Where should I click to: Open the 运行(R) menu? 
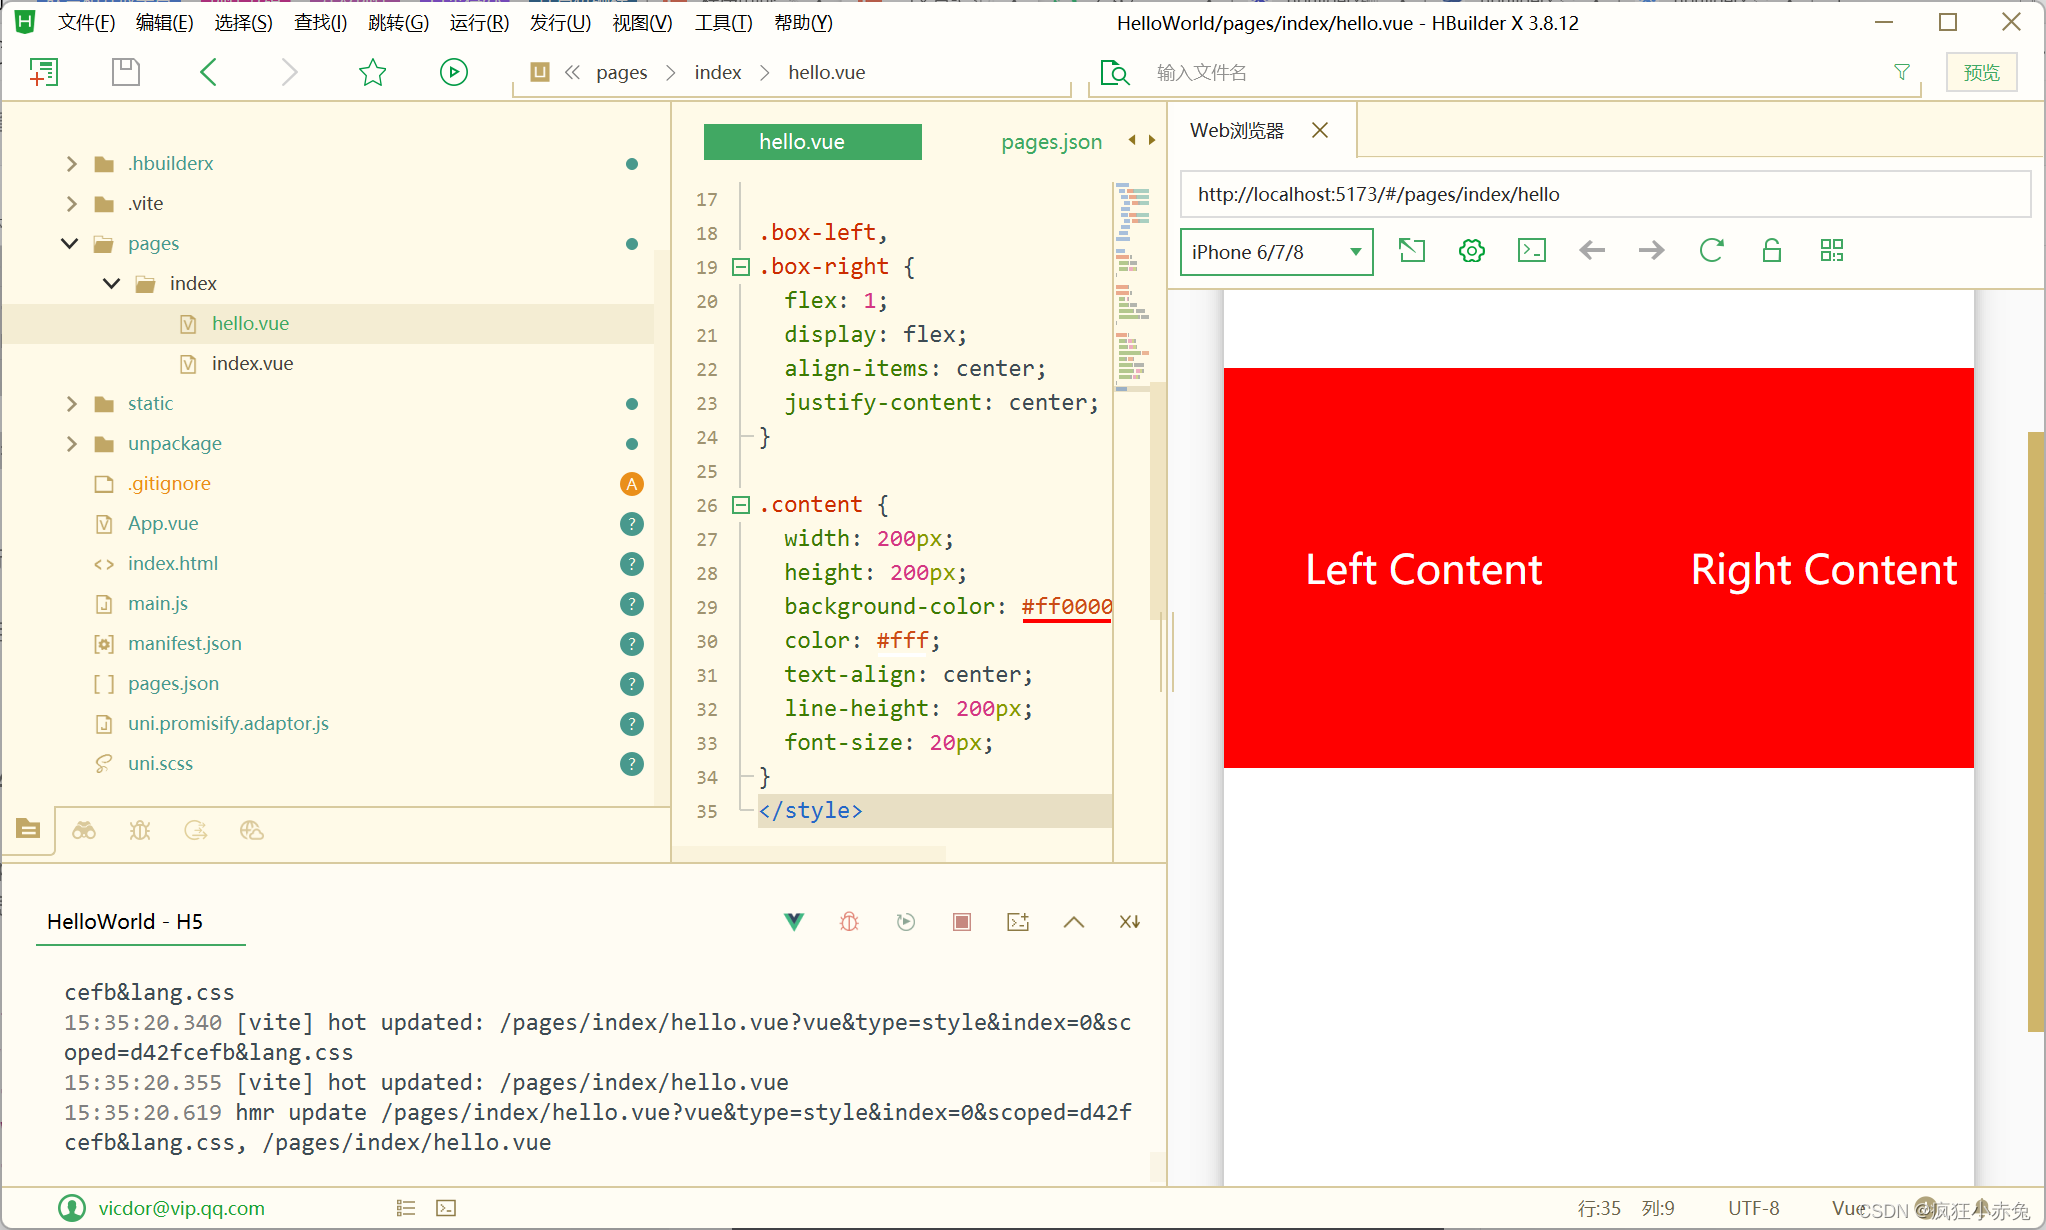pos(479,22)
